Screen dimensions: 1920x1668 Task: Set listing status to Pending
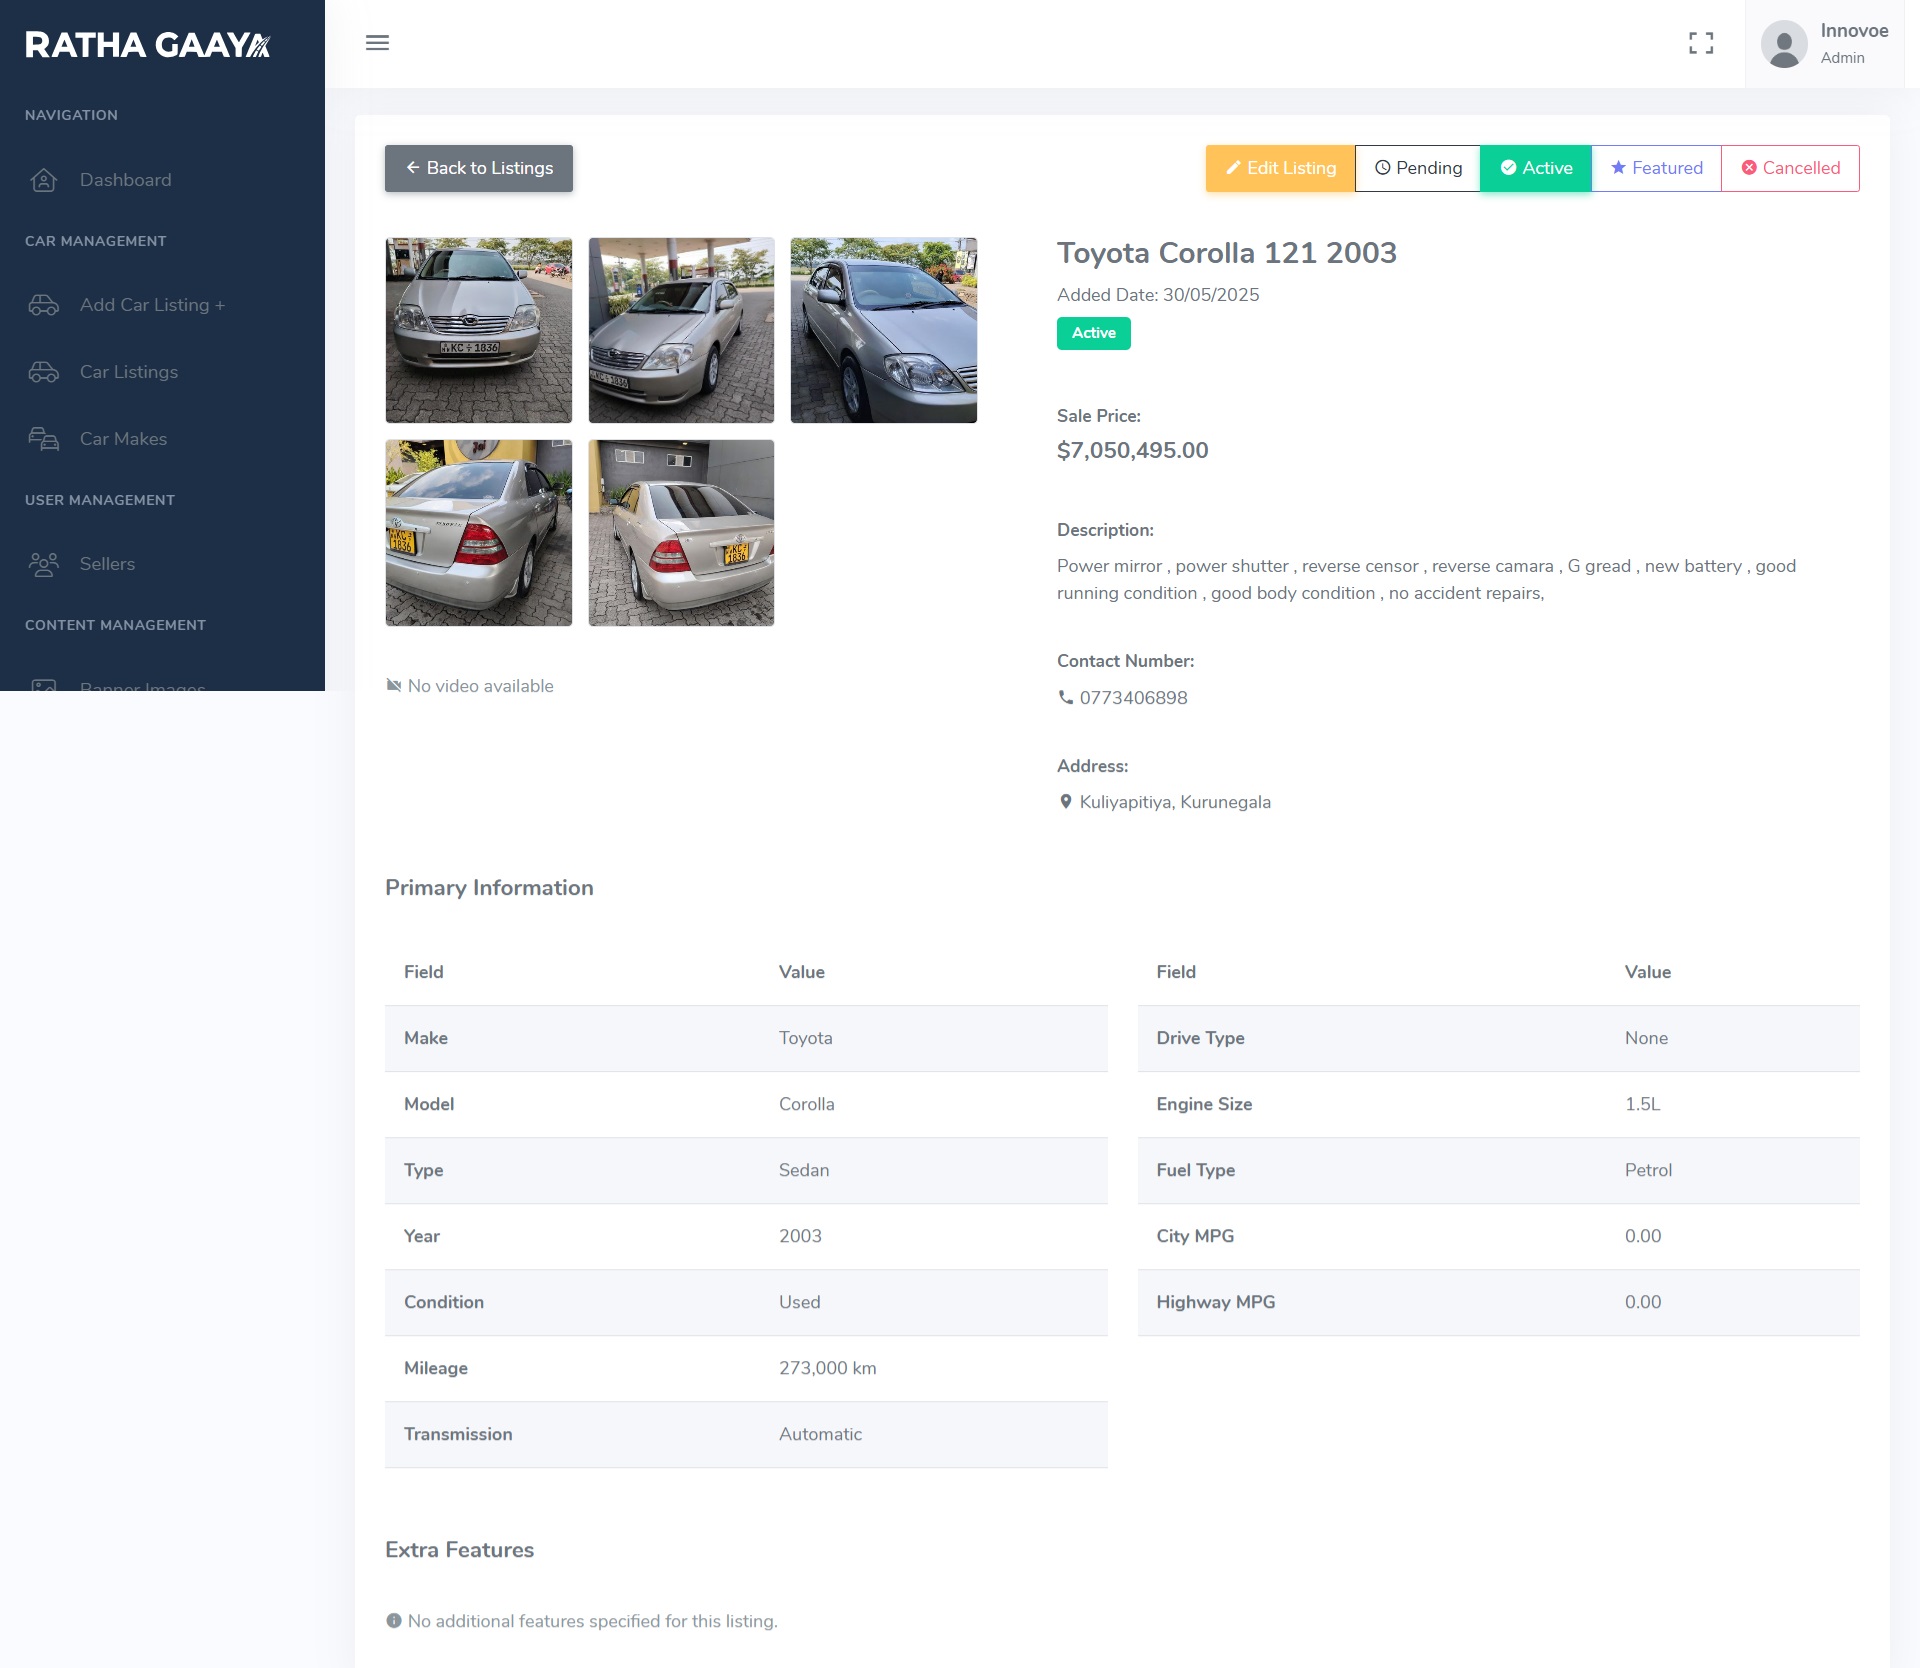1417,168
